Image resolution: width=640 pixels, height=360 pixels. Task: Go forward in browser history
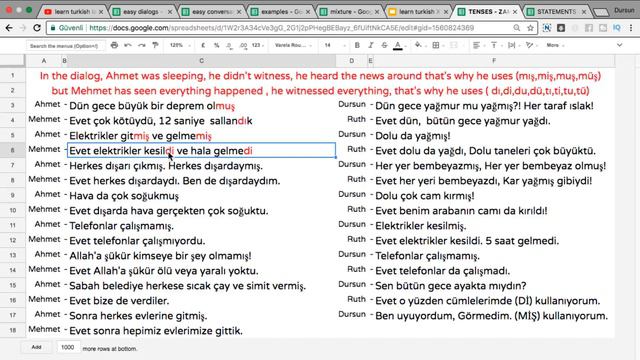(23, 28)
